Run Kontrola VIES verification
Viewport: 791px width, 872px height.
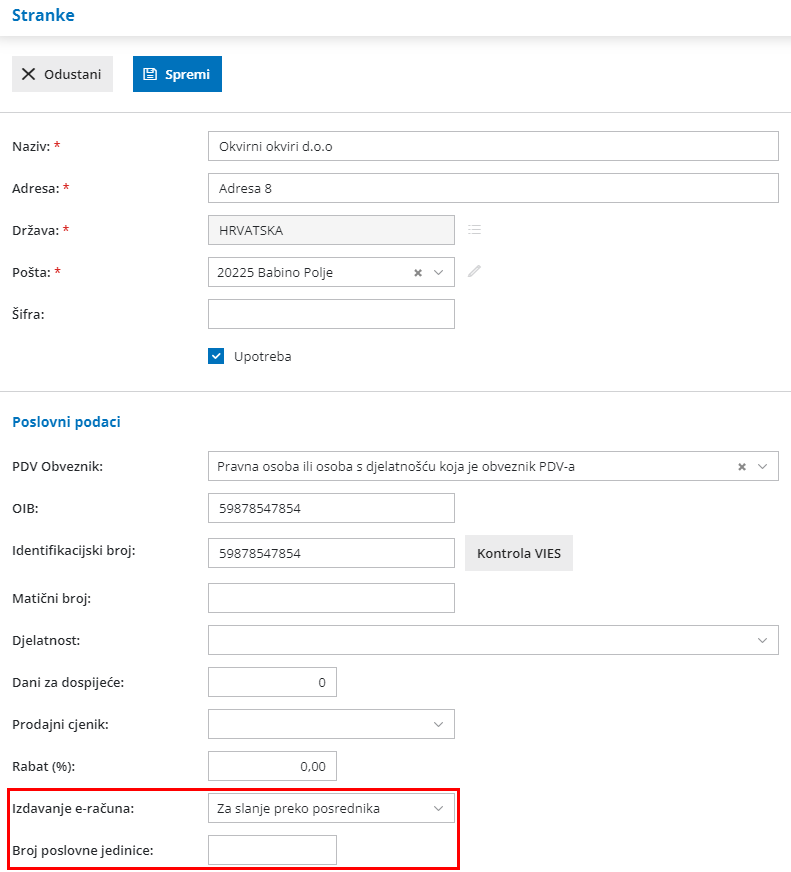click(519, 553)
